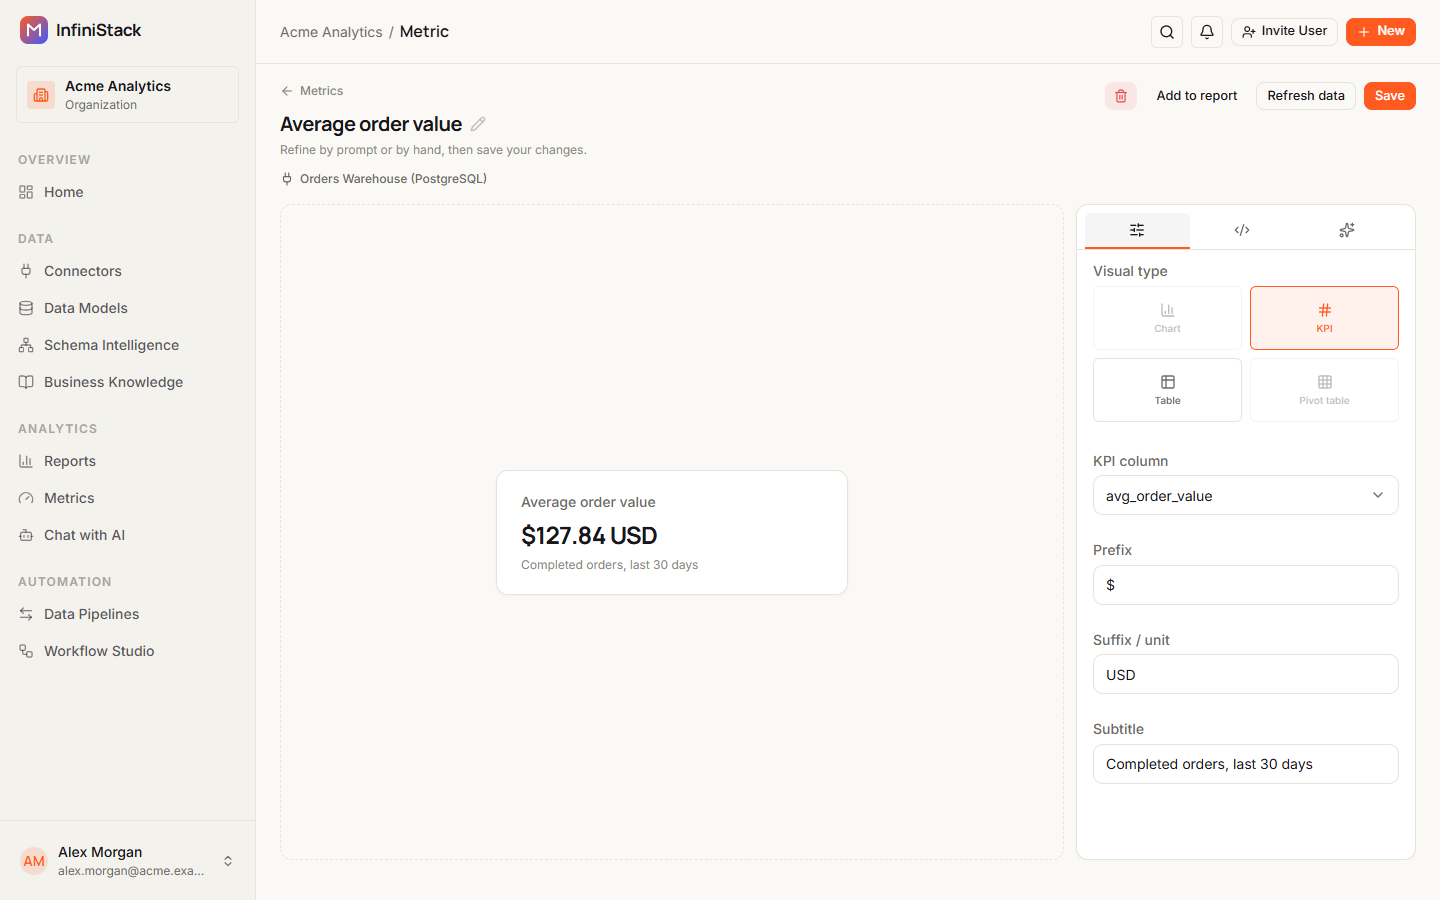Screen dimensions: 1440x900
Task: Switch to the settings sliders tab
Action: [1137, 230]
